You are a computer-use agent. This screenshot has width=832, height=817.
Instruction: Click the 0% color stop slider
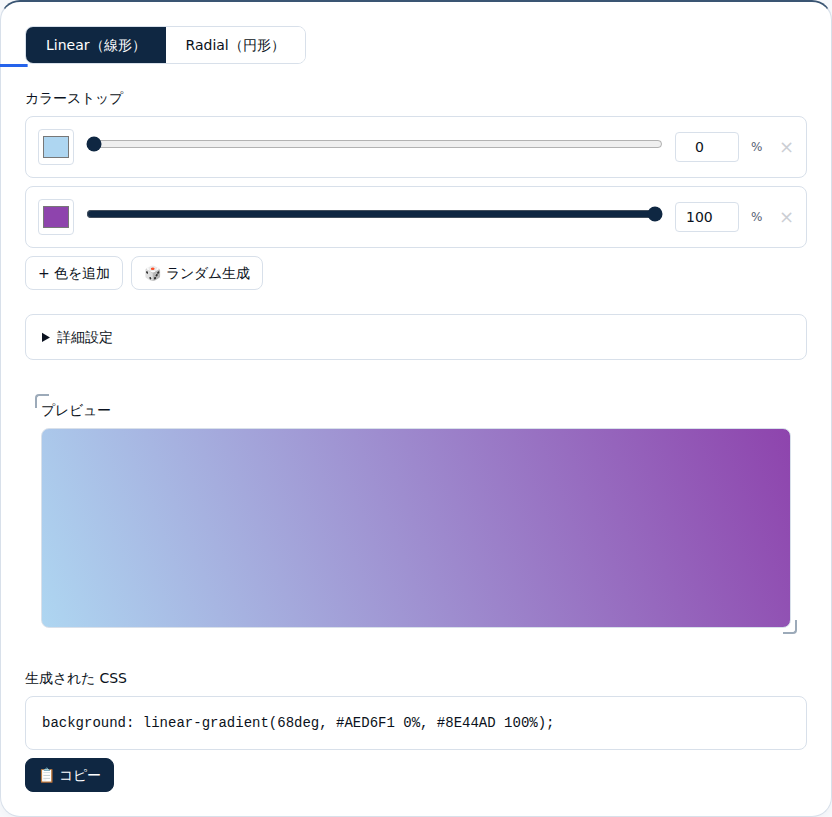click(374, 144)
